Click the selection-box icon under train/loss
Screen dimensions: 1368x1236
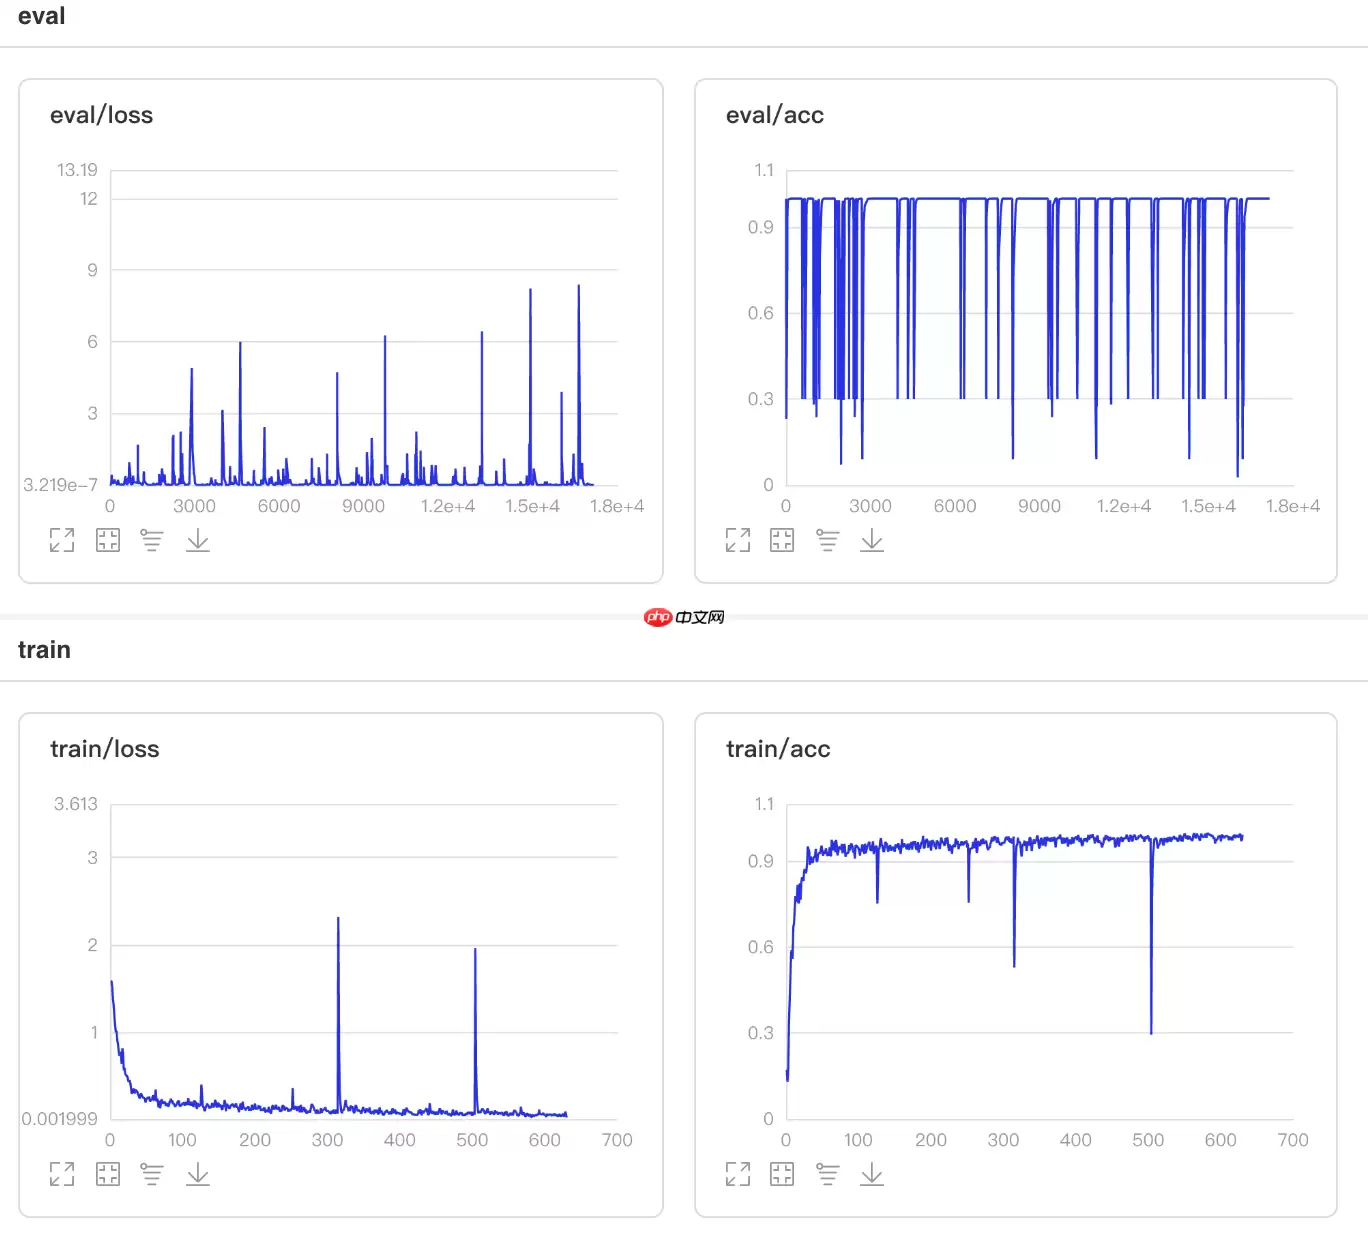point(107,1174)
